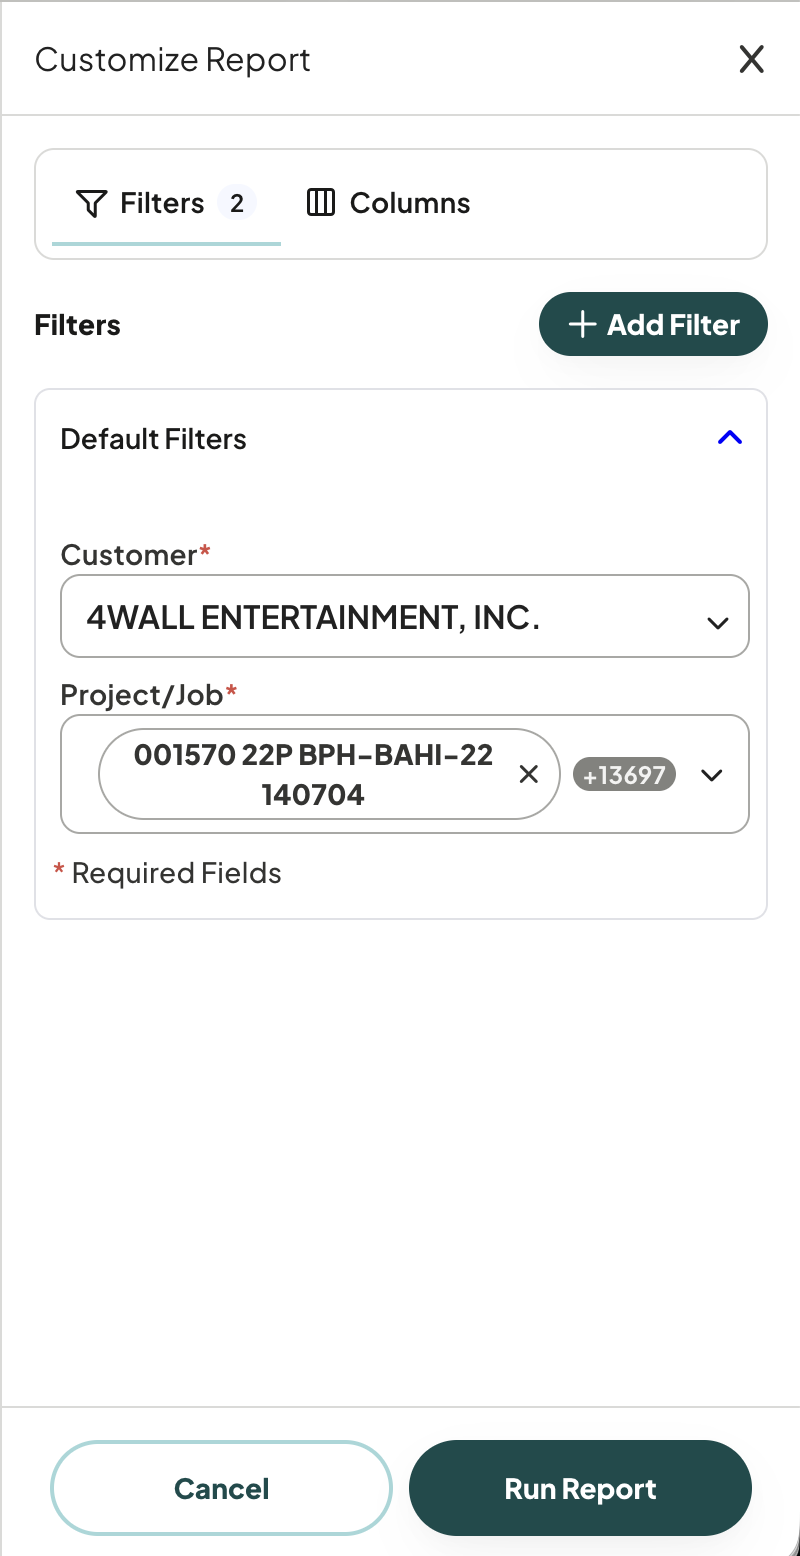Image resolution: width=800 pixels, height=1556 pixels.
Task: Click the Add Filter button
Action: 653,324
